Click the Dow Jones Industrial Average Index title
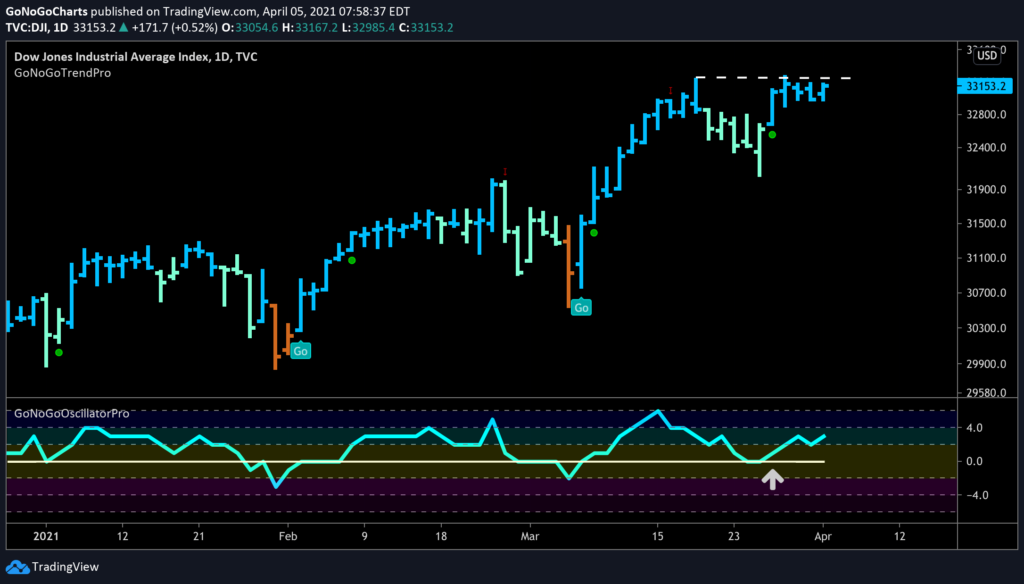This screenshot has width=1024, height=584. coord(136,57)
